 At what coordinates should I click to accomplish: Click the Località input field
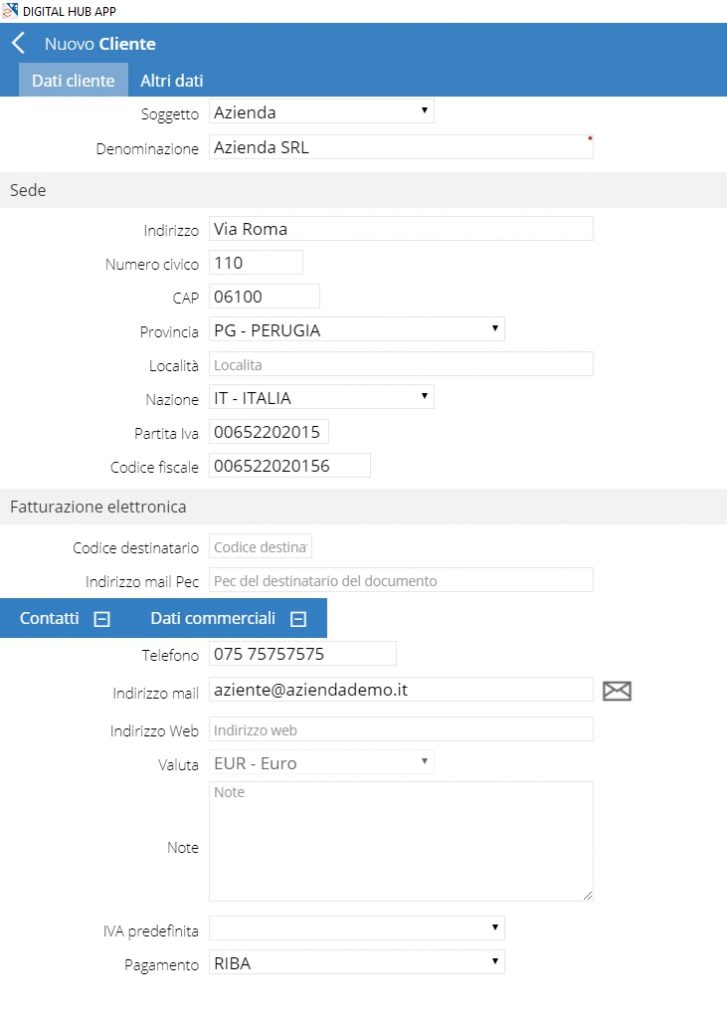tap(401, 365)
